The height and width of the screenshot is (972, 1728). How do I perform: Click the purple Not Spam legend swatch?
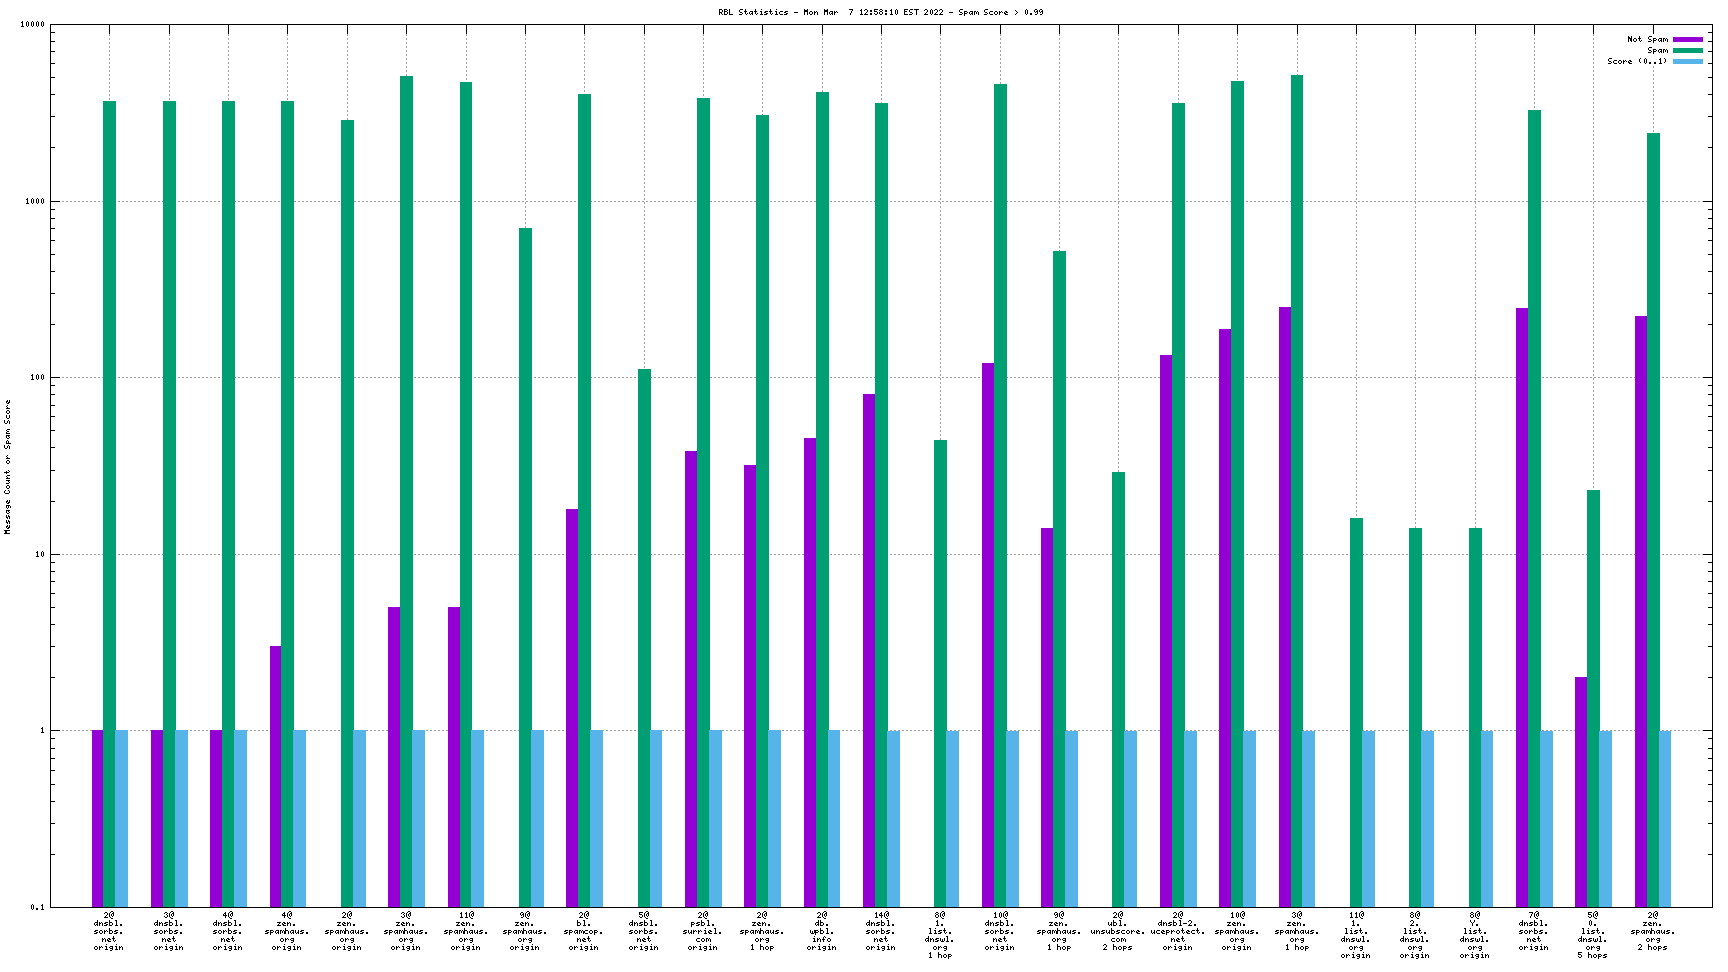pos(1687,40)
